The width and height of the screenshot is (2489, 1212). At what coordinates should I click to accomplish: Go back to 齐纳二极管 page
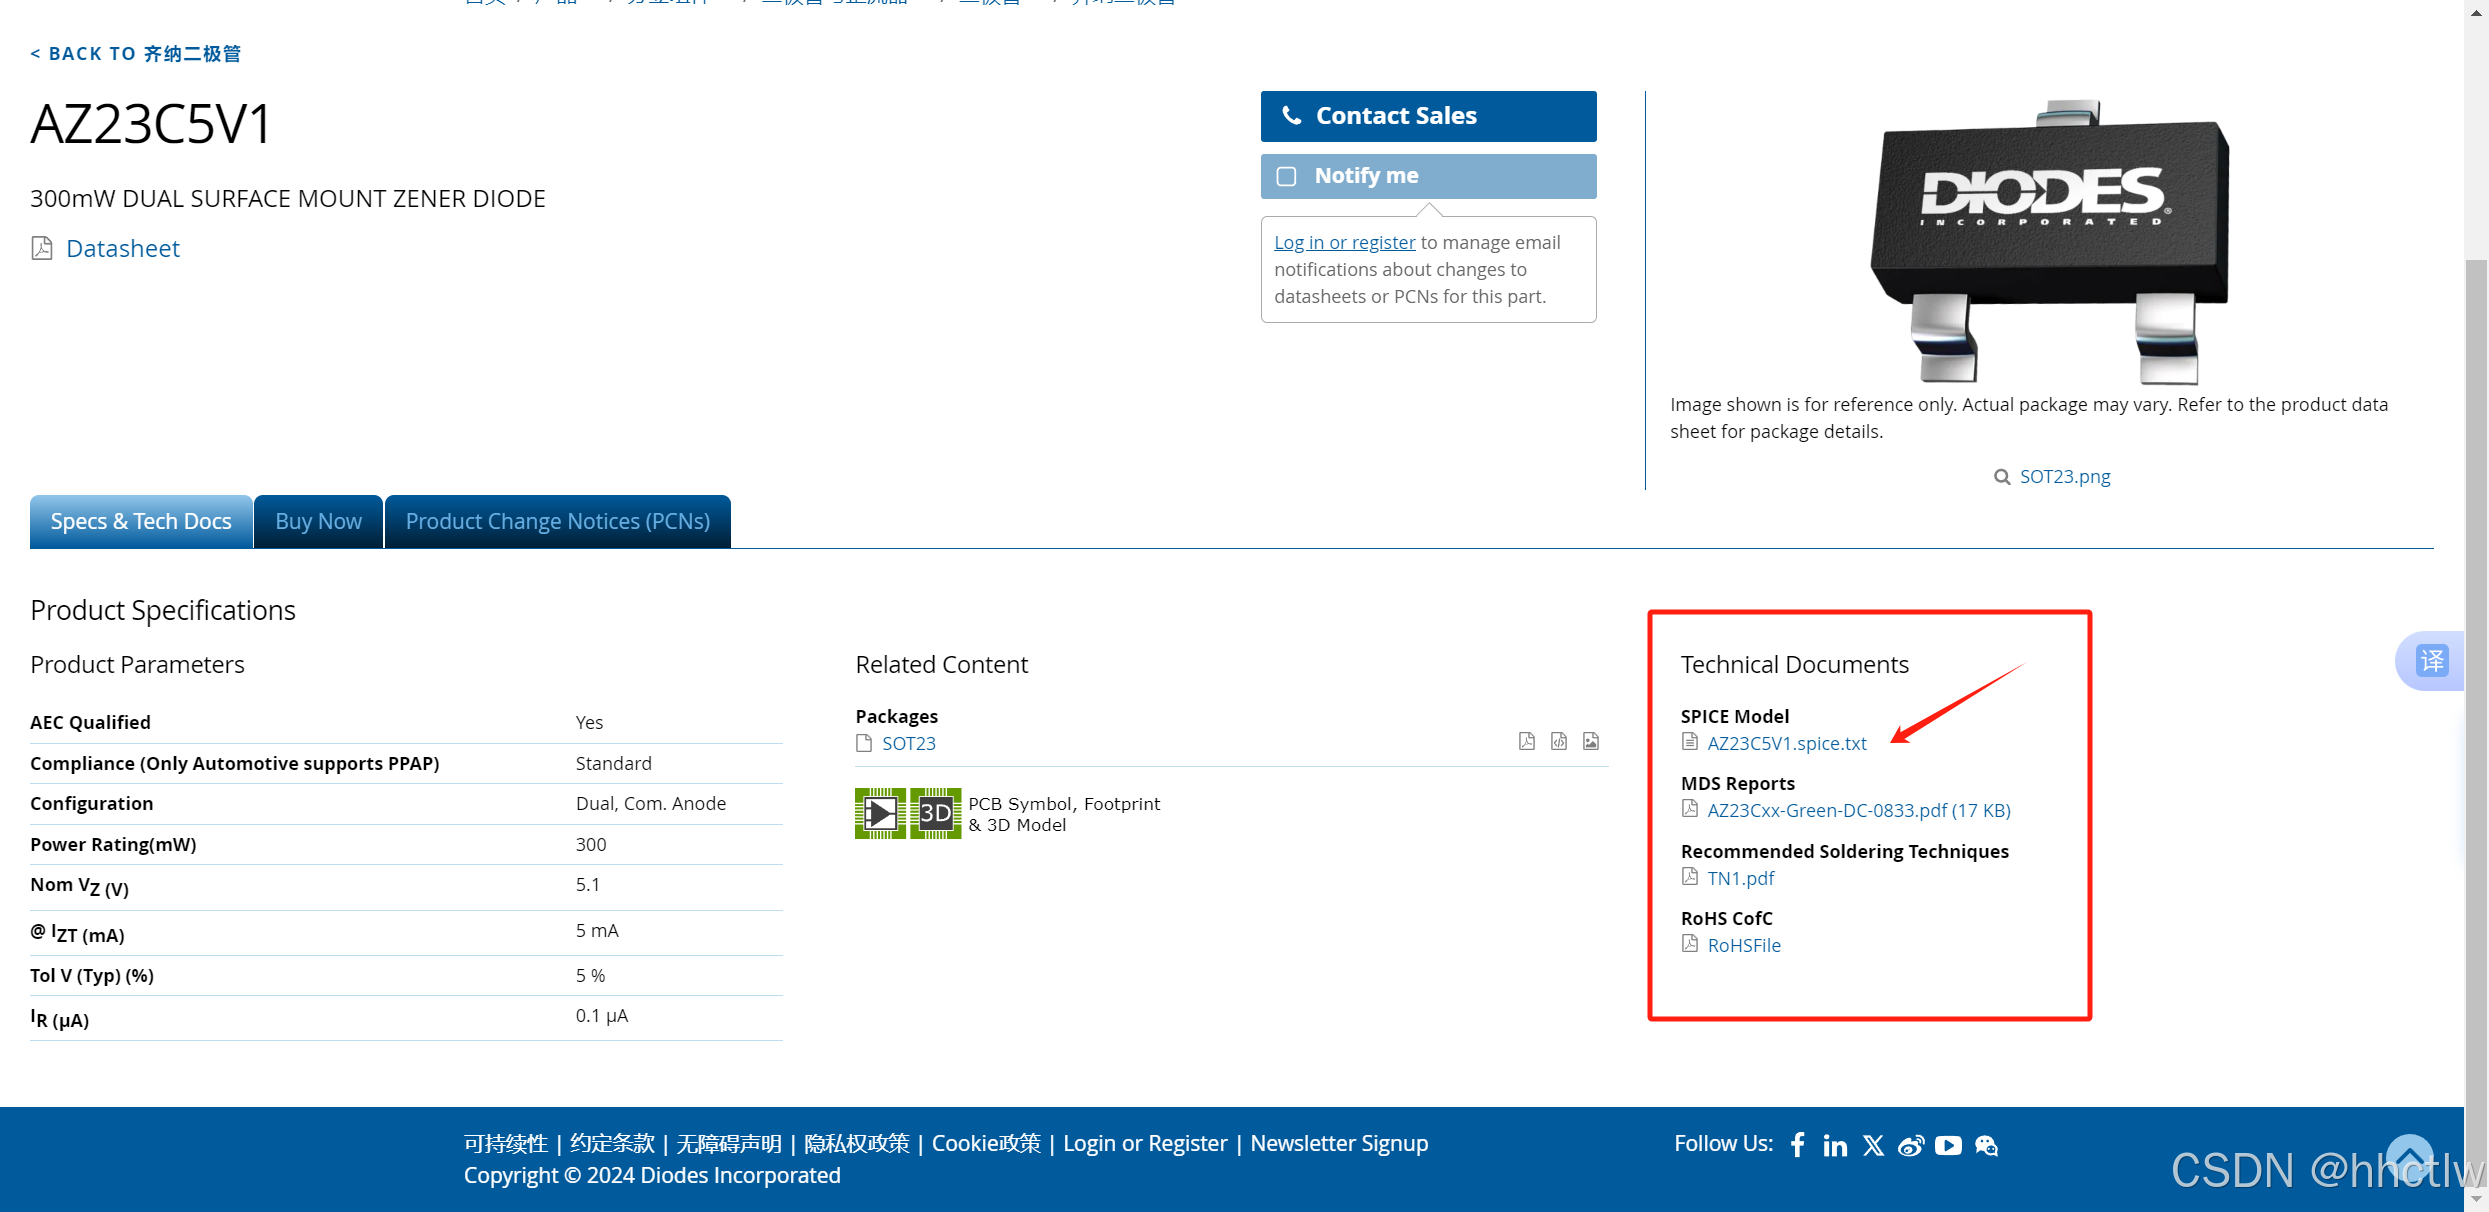point(135,53)
